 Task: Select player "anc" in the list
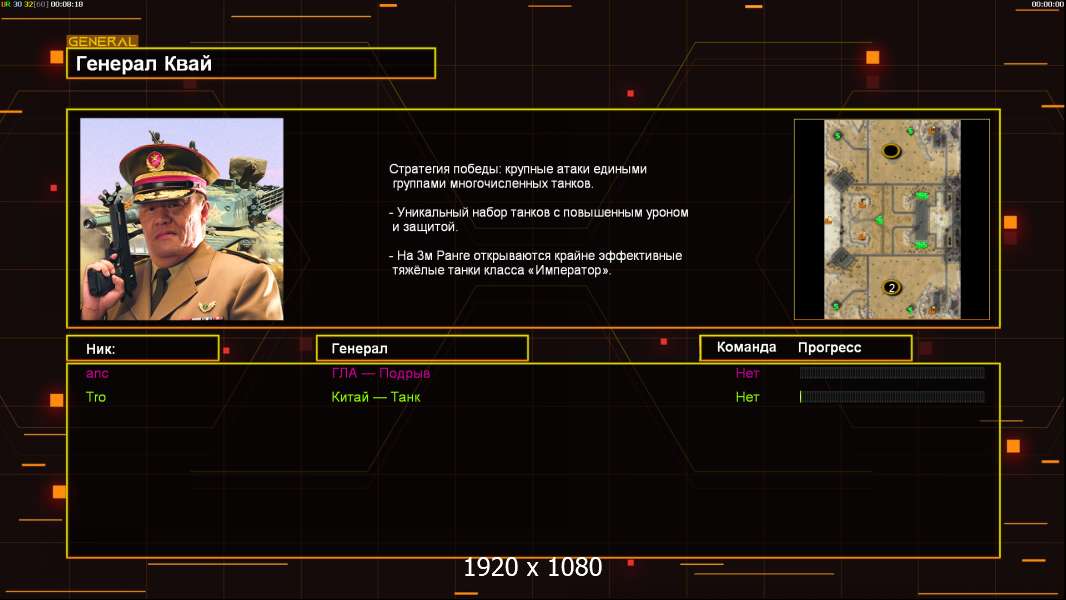click(x=96, y=373)
